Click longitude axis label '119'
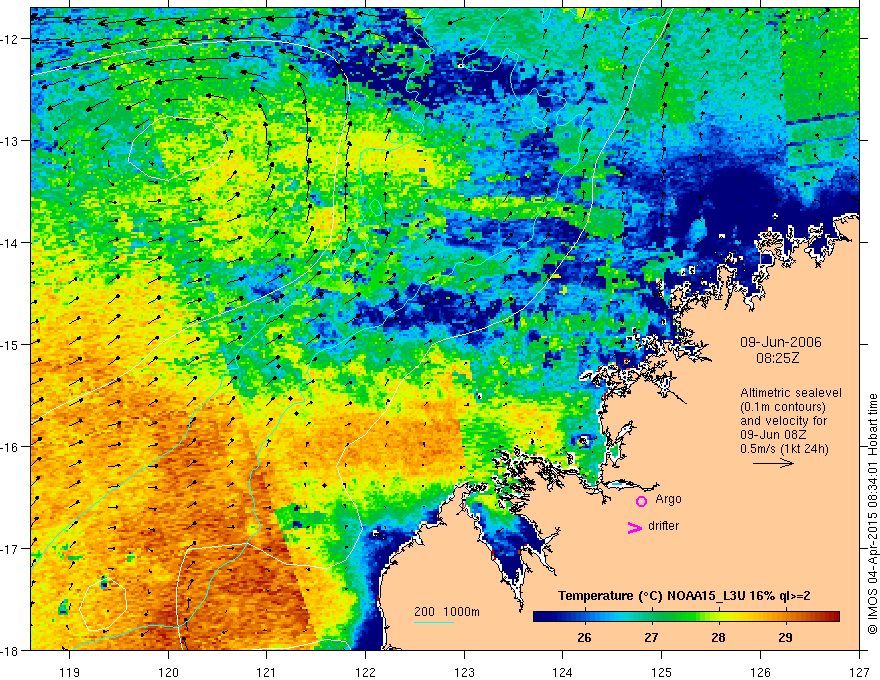The height and width of the screenshot is (680, 880). pyautogui.click(x=70, y=672)
